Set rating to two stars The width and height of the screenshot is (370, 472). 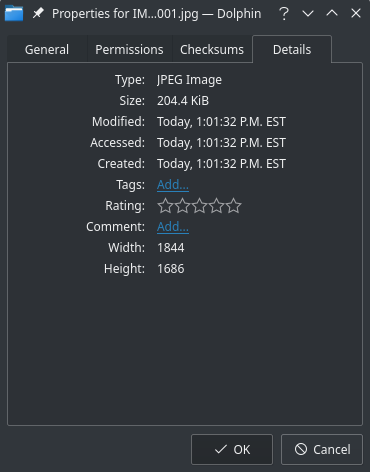182,206
